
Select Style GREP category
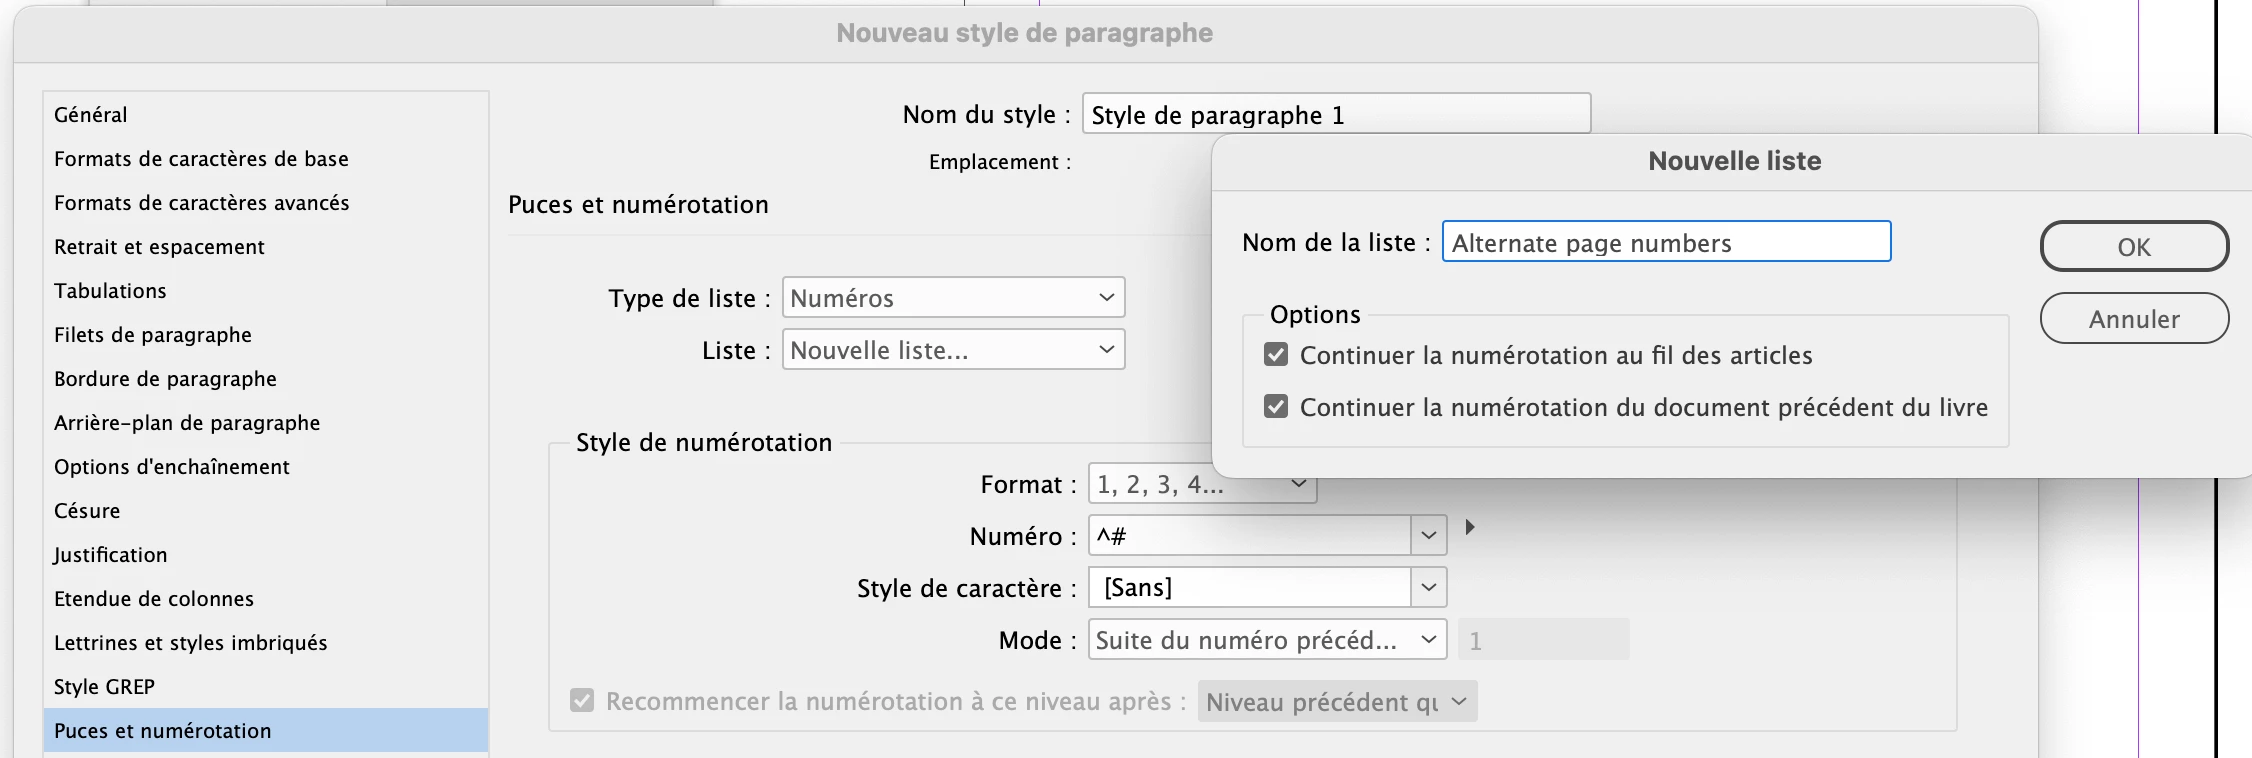104,687
